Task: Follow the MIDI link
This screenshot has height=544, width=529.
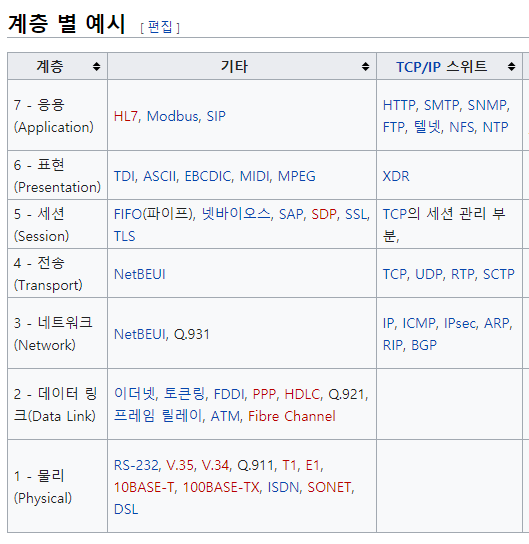Action: click(255, 176)
